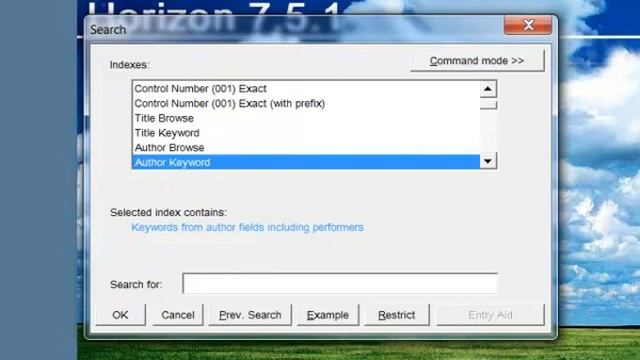This screenshot has width=640, height=360.
Task: Open the Restrict options
Action: click(396, 315)
